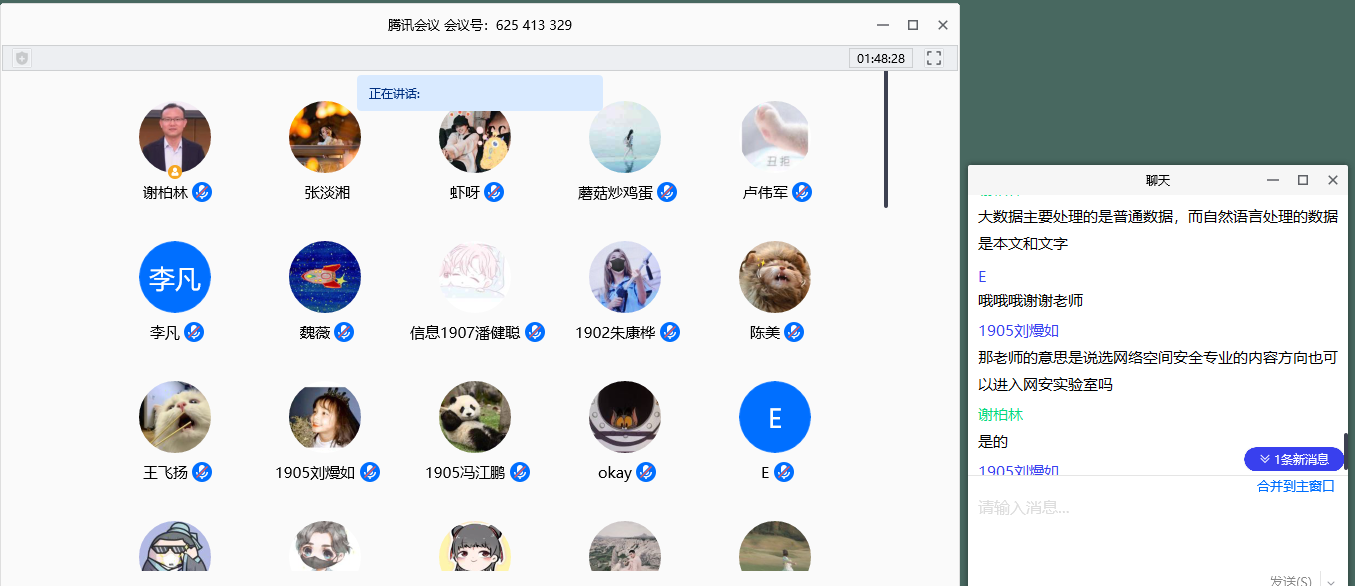This screenshot has height=586, width=1355.
Task: Click the mic icon next to 魏薇
Action: click(344, 332)
